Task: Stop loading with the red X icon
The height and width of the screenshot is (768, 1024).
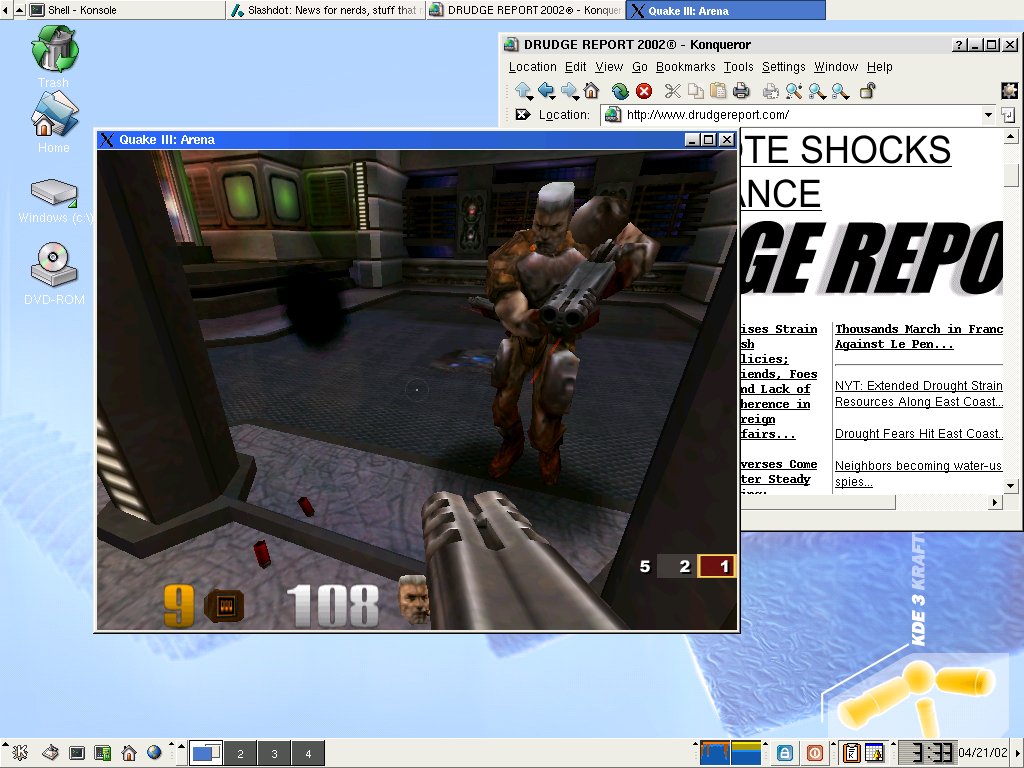Action: (x=644, y=91)
